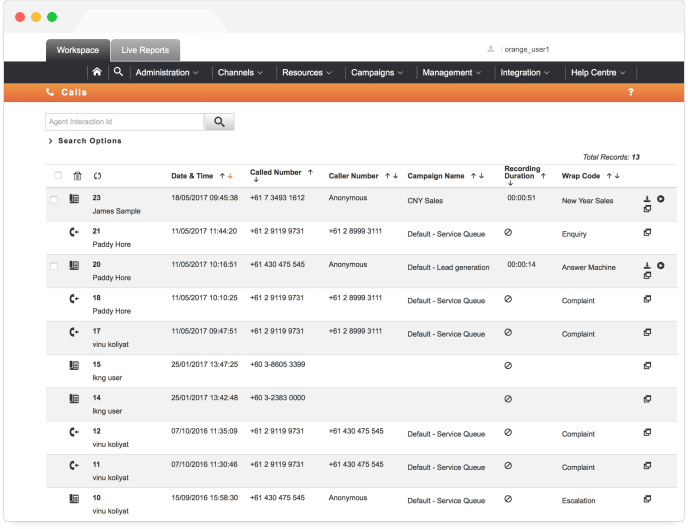
Task: Click the user avatar icon near orange_user1
Action: pyautogui.click(x=491, y=49)
